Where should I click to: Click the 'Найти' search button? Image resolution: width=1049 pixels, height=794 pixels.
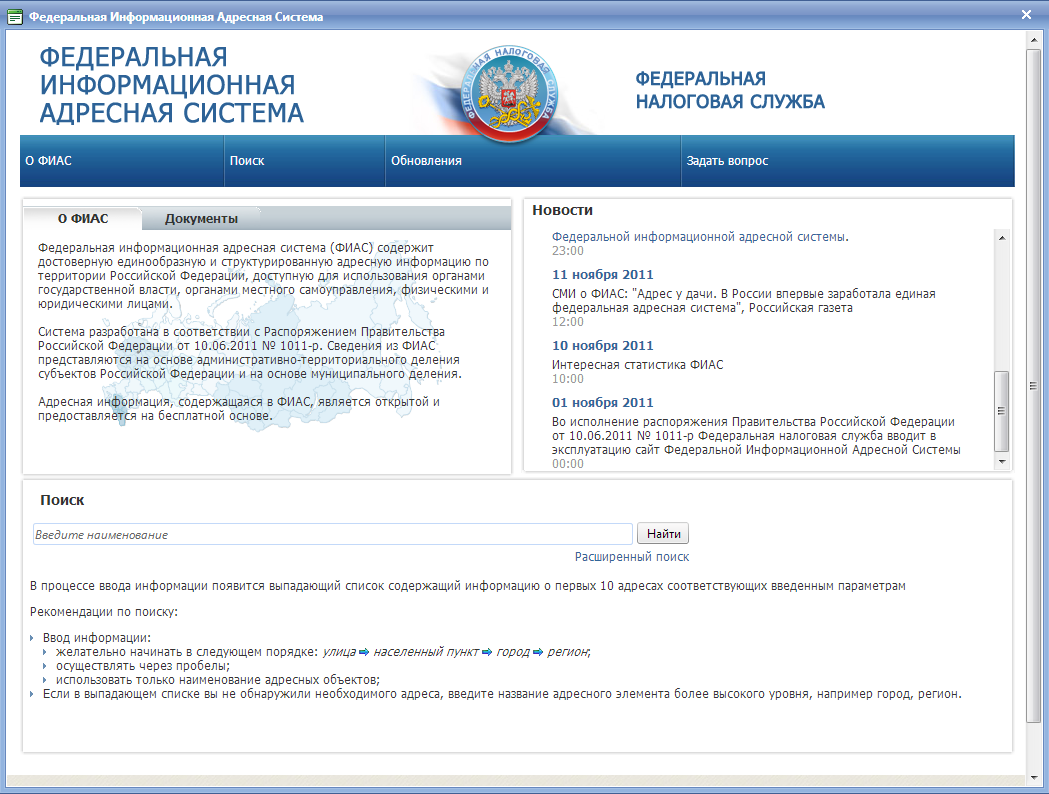[x=663, y=534]
